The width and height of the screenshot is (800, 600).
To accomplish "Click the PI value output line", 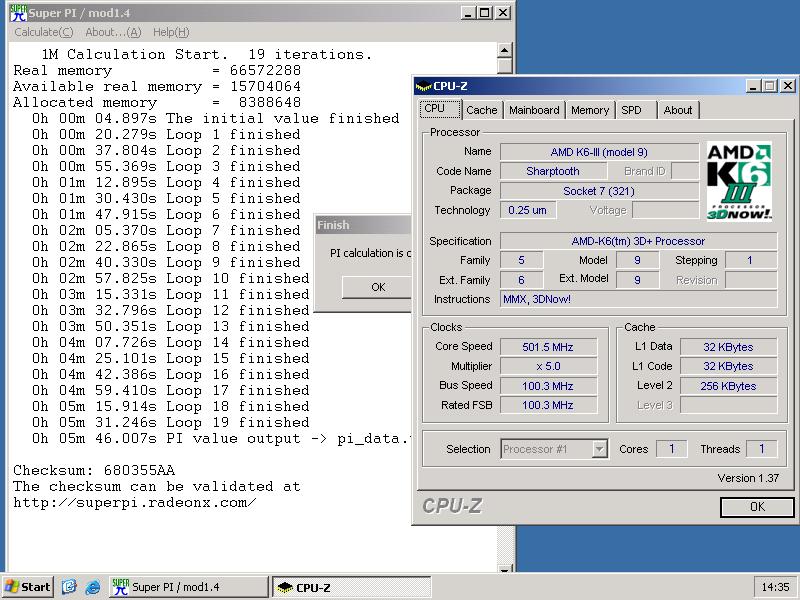I will click(221, 439).
